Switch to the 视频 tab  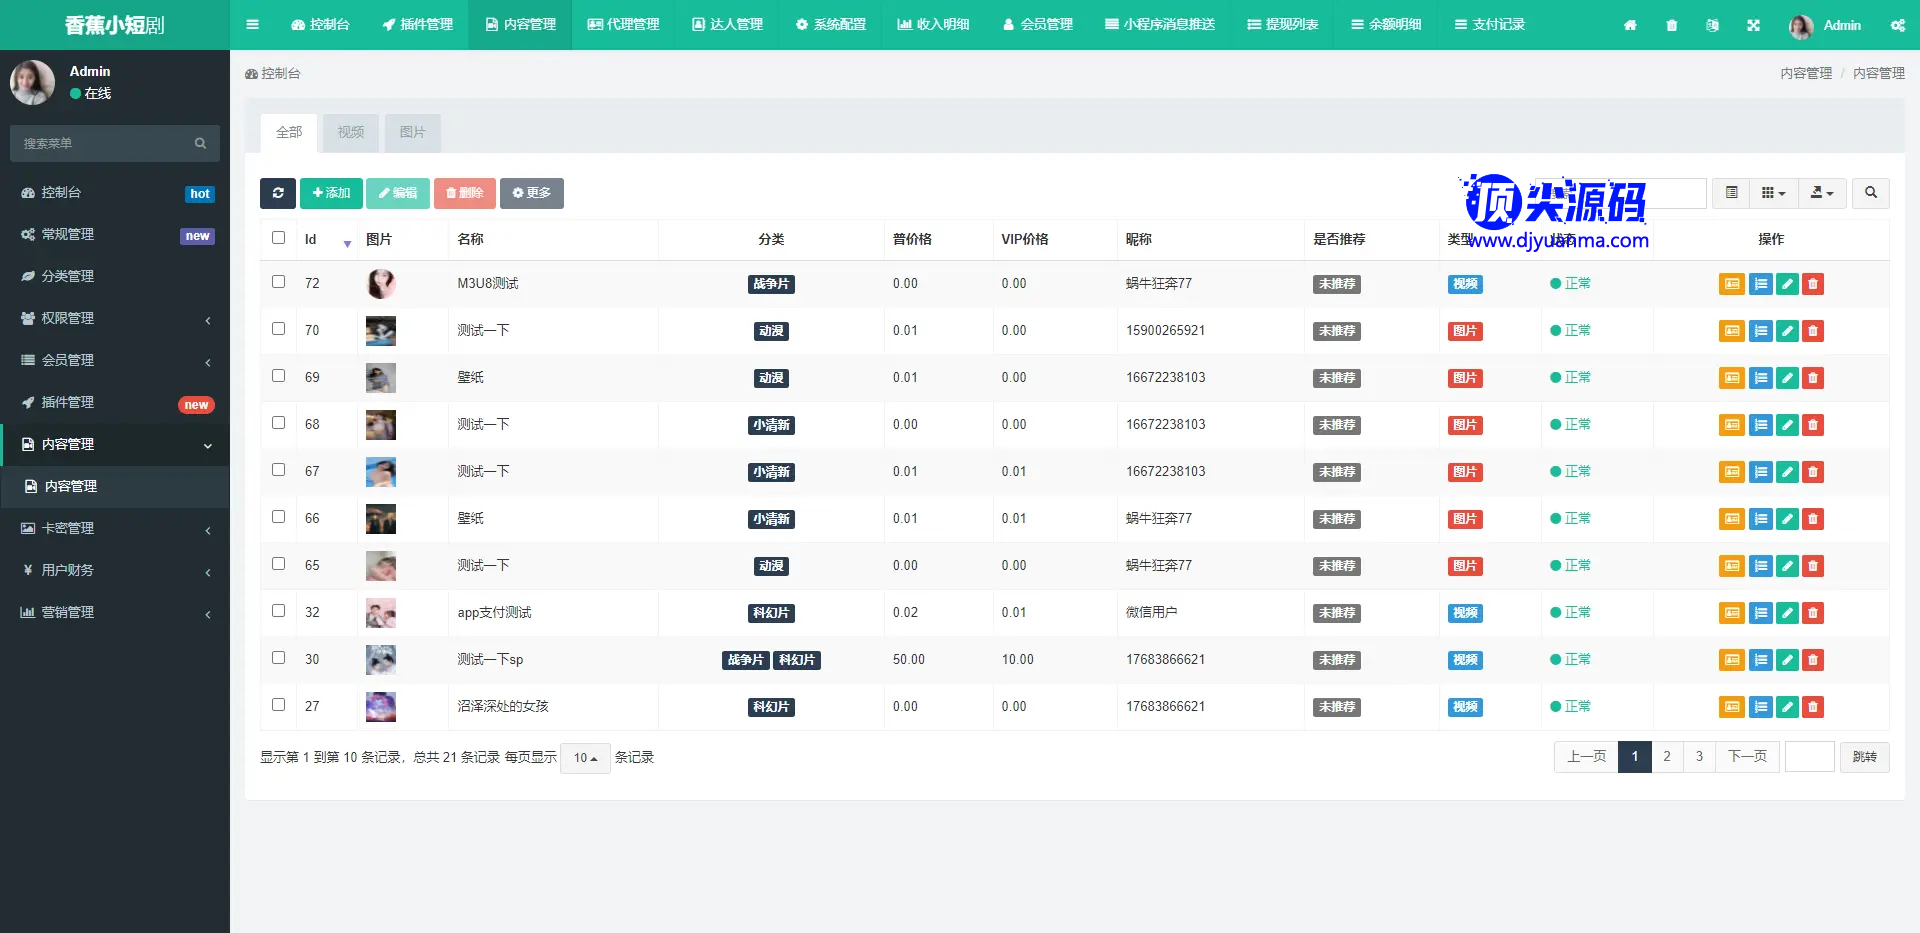click(351, 133)
